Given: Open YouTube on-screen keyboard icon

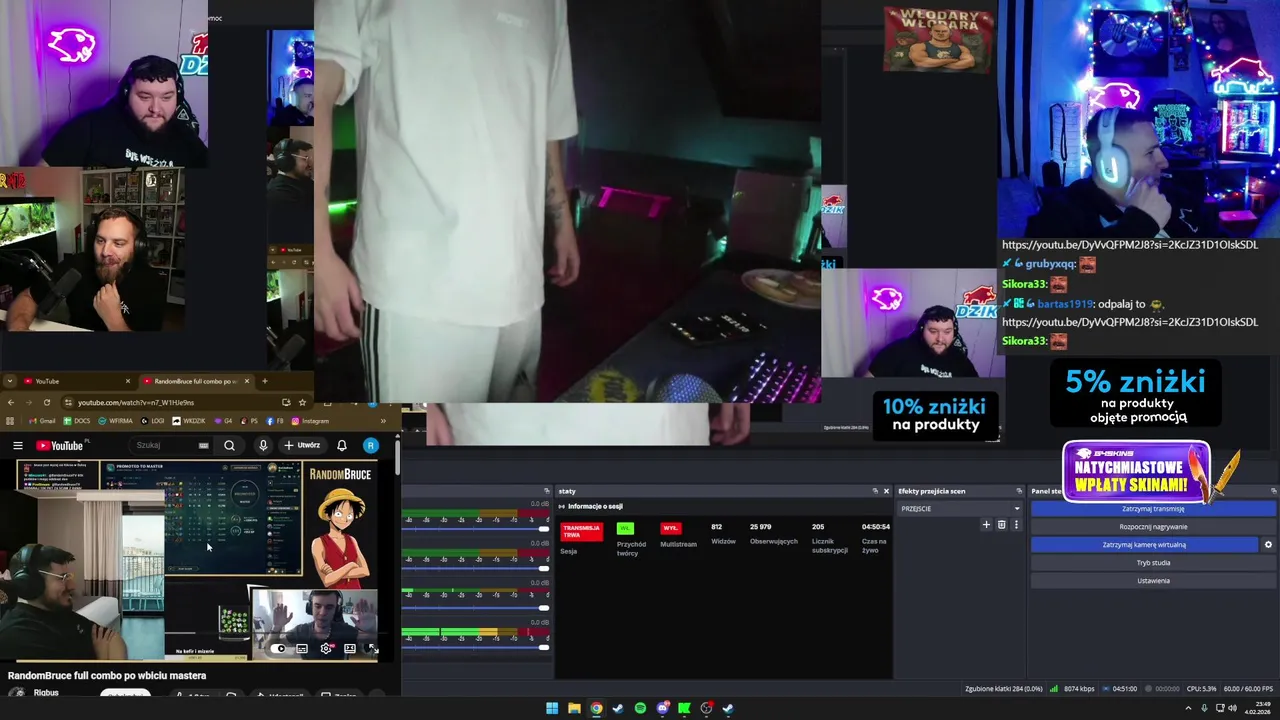Looking at the screenshot, I should point(204,445).
